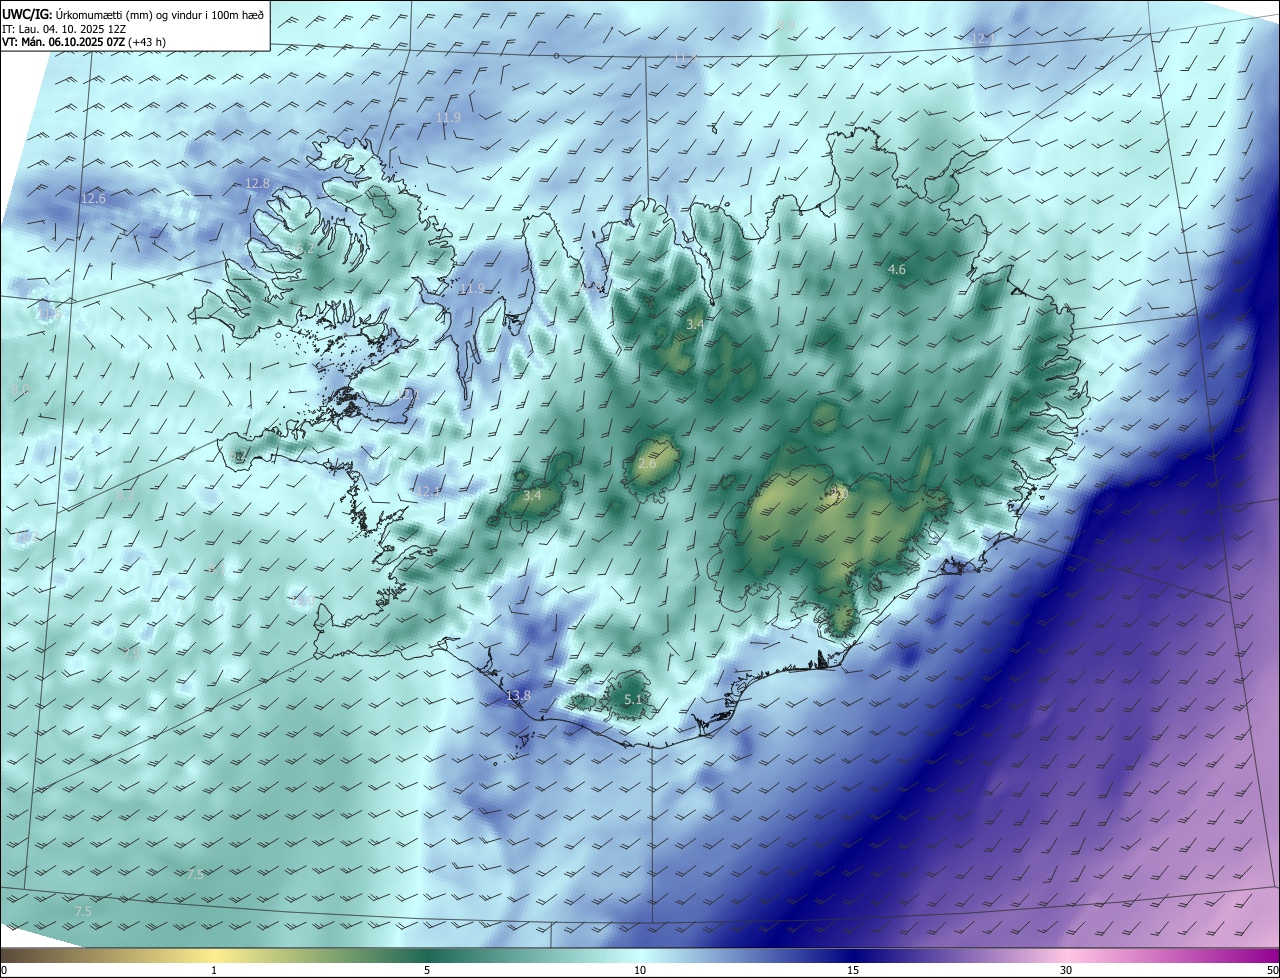Screen dimensions: 1280x978
Task: Click the legend tick labeled 15
Action: pos(853,970)
